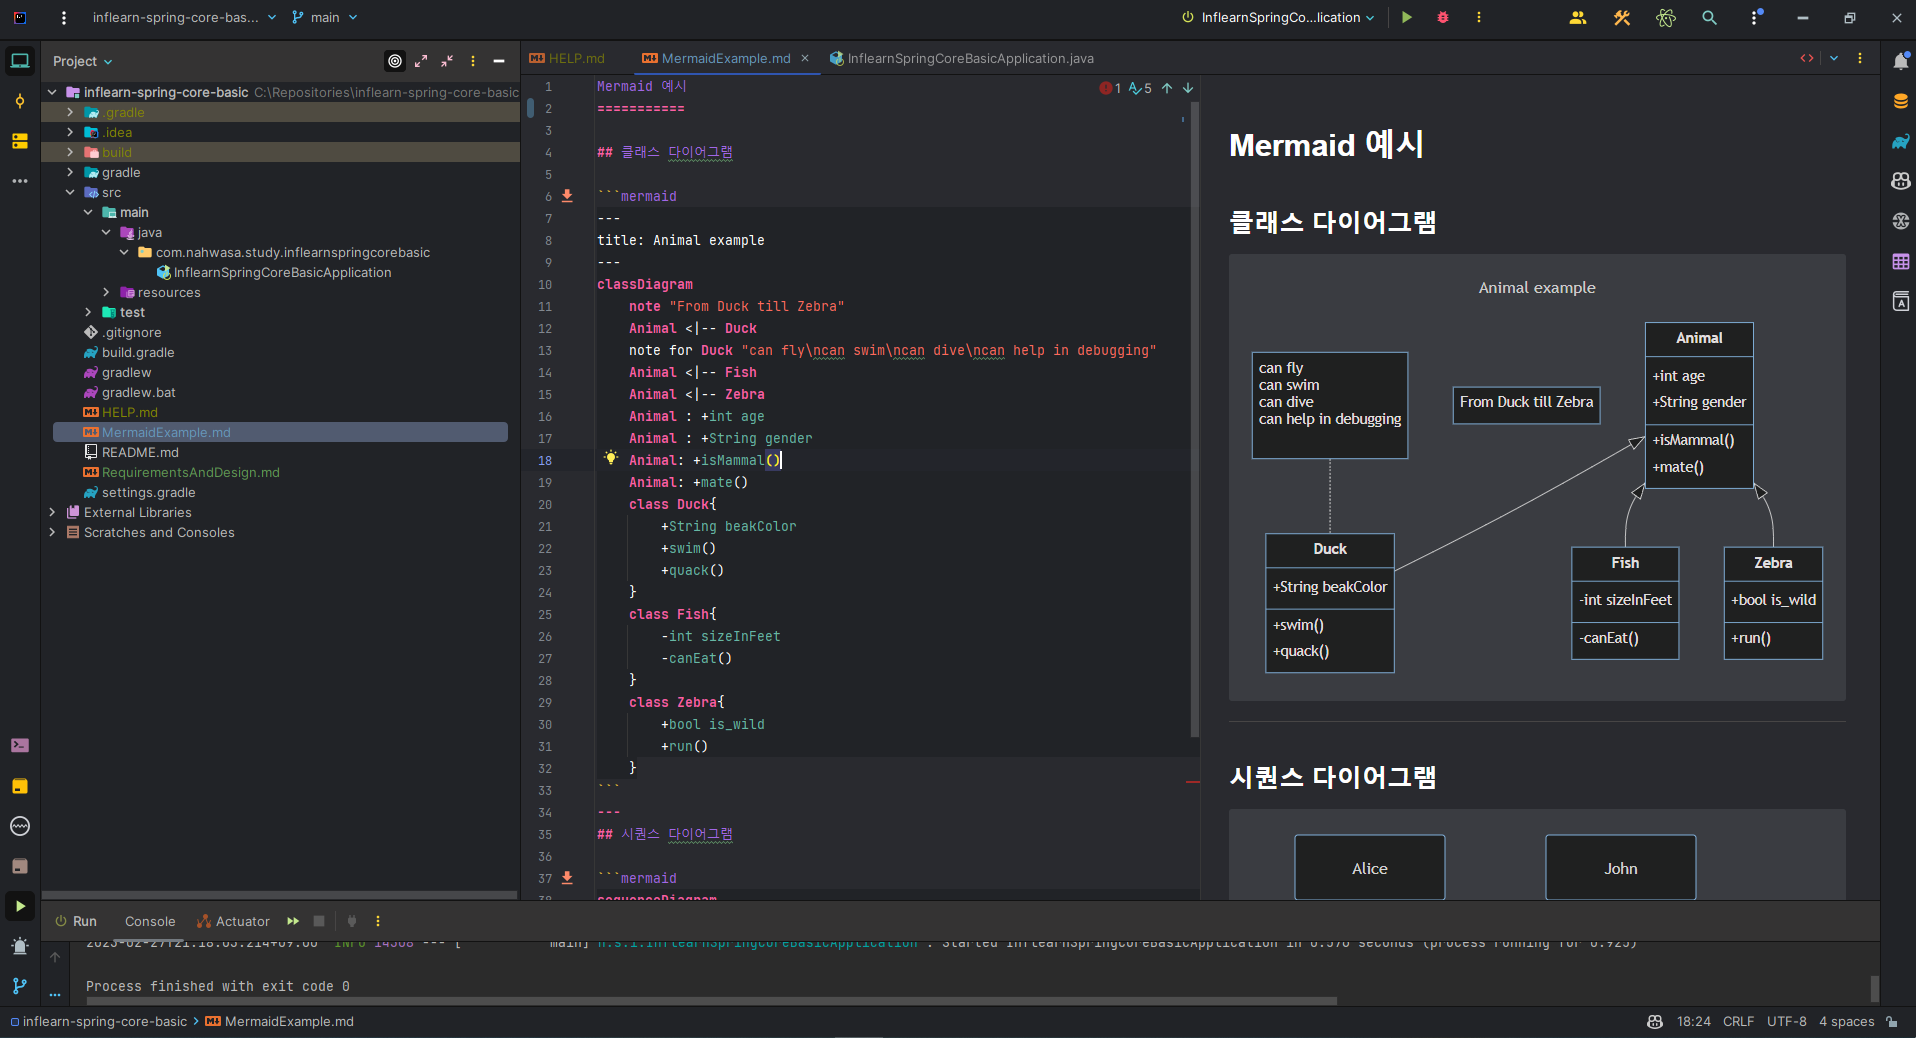Close the MermaidExample.md tab
This screenshot has height=1038, width=1916.
805,58
